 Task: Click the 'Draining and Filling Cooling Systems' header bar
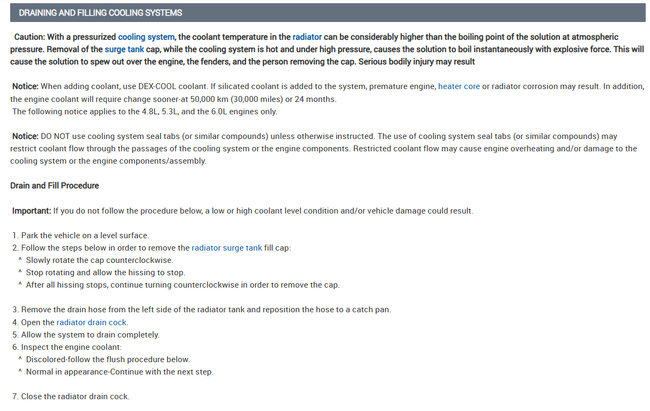[x=101, y=13]
